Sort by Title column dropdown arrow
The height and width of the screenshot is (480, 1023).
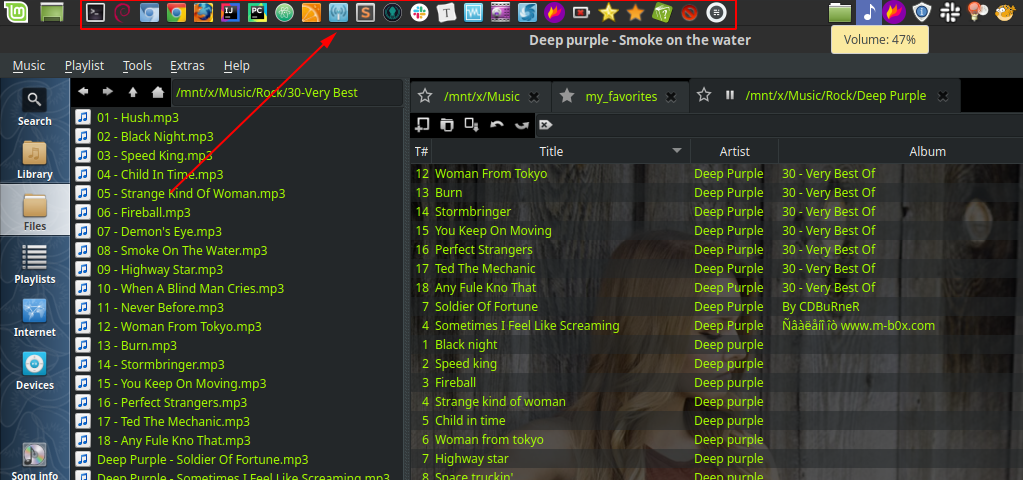click(x=679, y=151)
